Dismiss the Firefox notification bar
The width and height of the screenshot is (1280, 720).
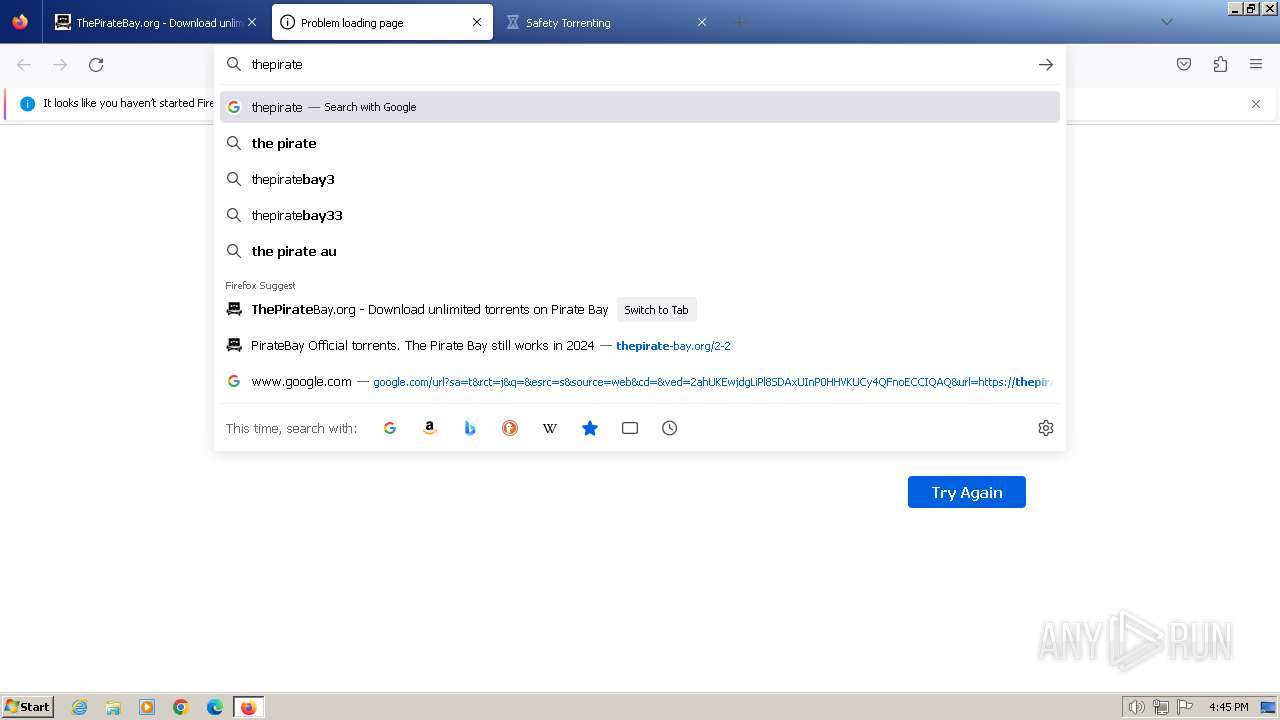[x=1256, y=104]
